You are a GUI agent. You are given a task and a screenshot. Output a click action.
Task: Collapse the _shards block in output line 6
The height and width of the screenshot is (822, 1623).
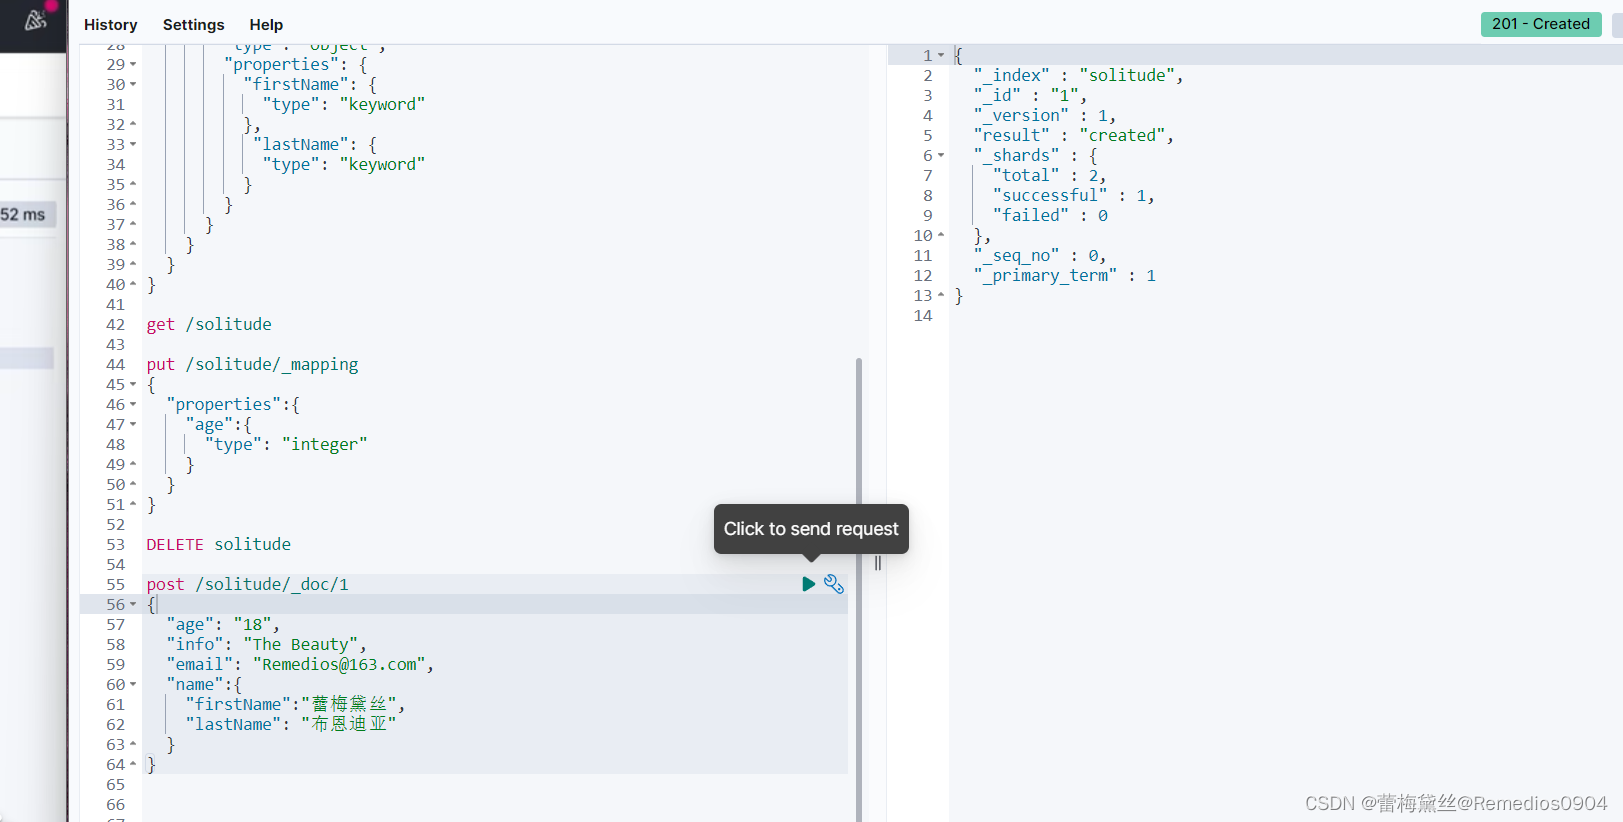[941, 156]
